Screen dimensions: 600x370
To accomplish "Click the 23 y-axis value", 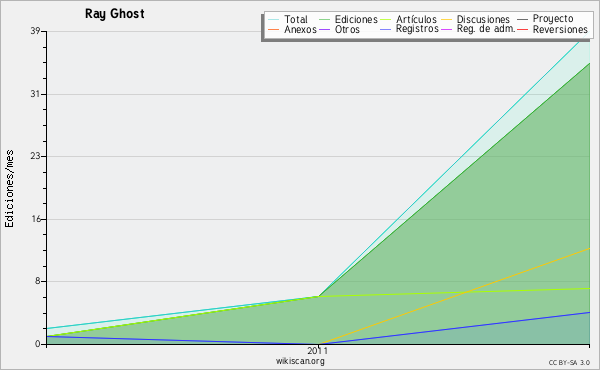I will click(36, 156).
